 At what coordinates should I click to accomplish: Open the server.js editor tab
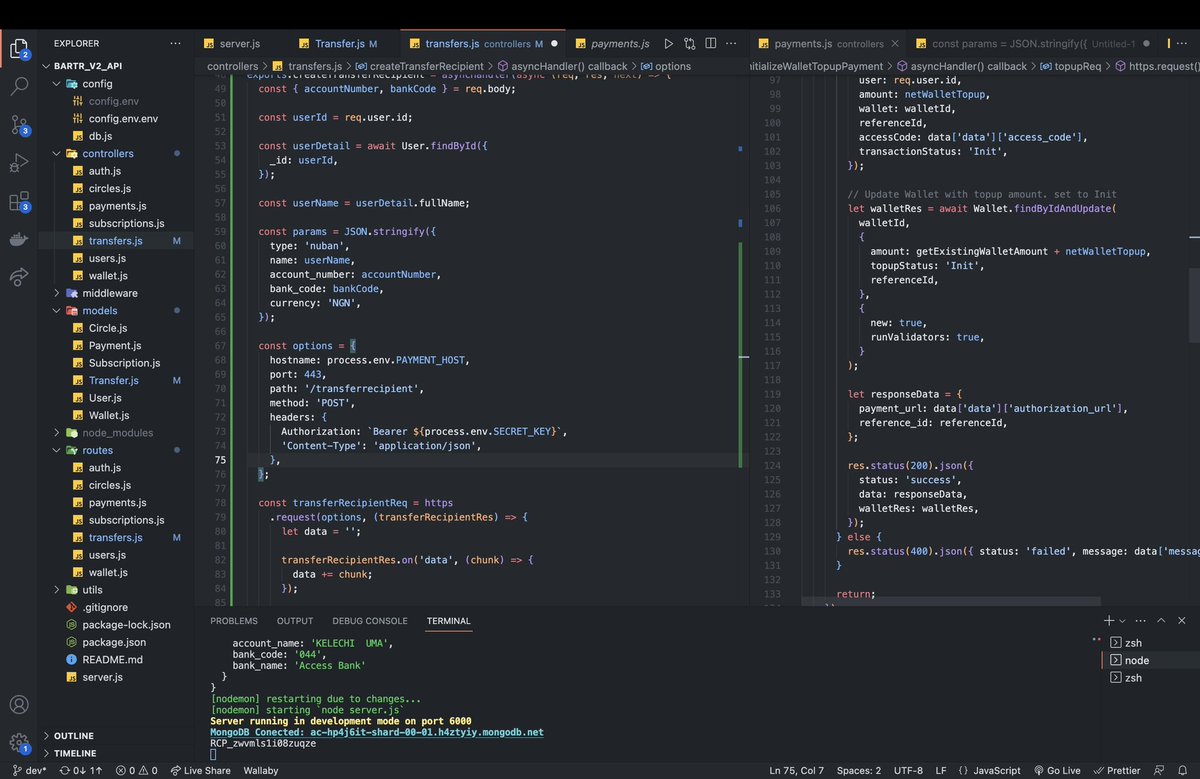tap(240, 44)
